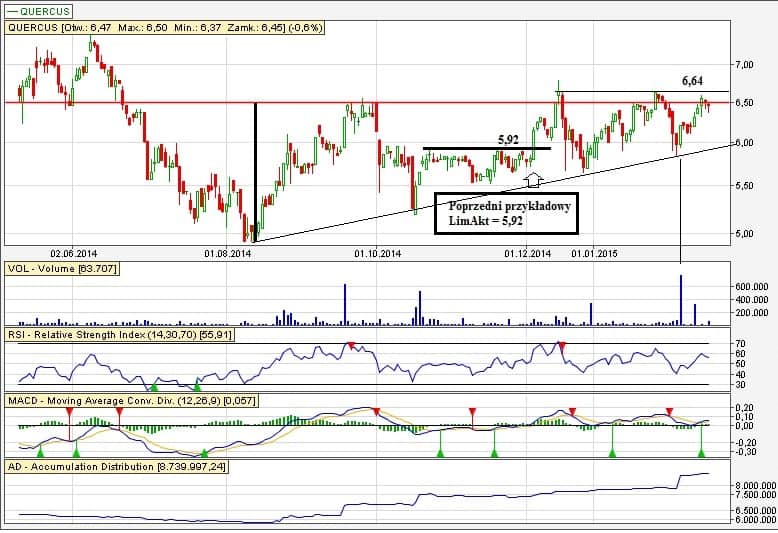Click the rightmost green triangle in MACD panel
Screen dimensions: 778x533
tap(702, 453)
